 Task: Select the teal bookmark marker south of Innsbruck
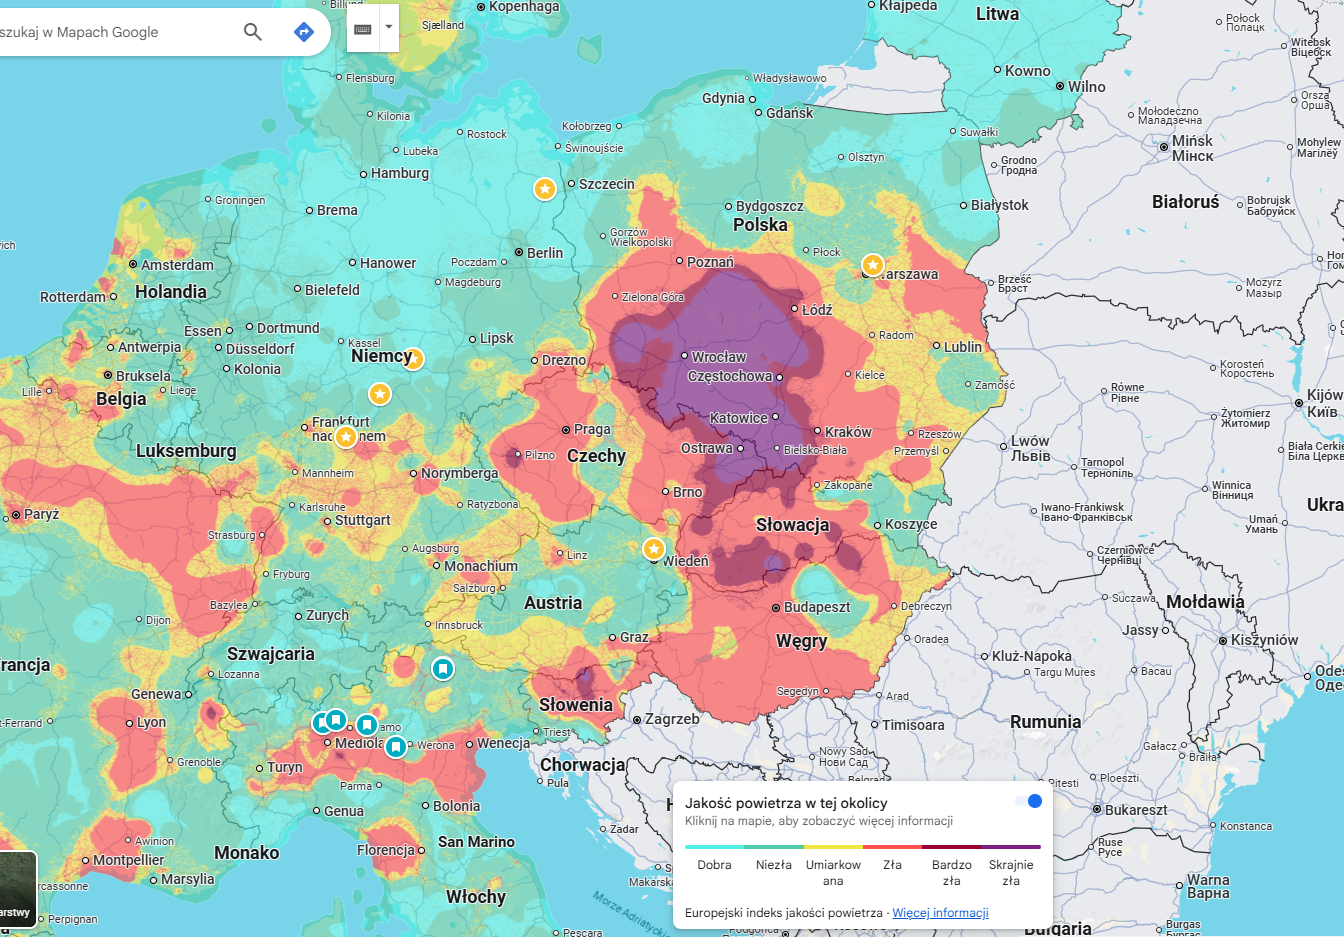443,668
